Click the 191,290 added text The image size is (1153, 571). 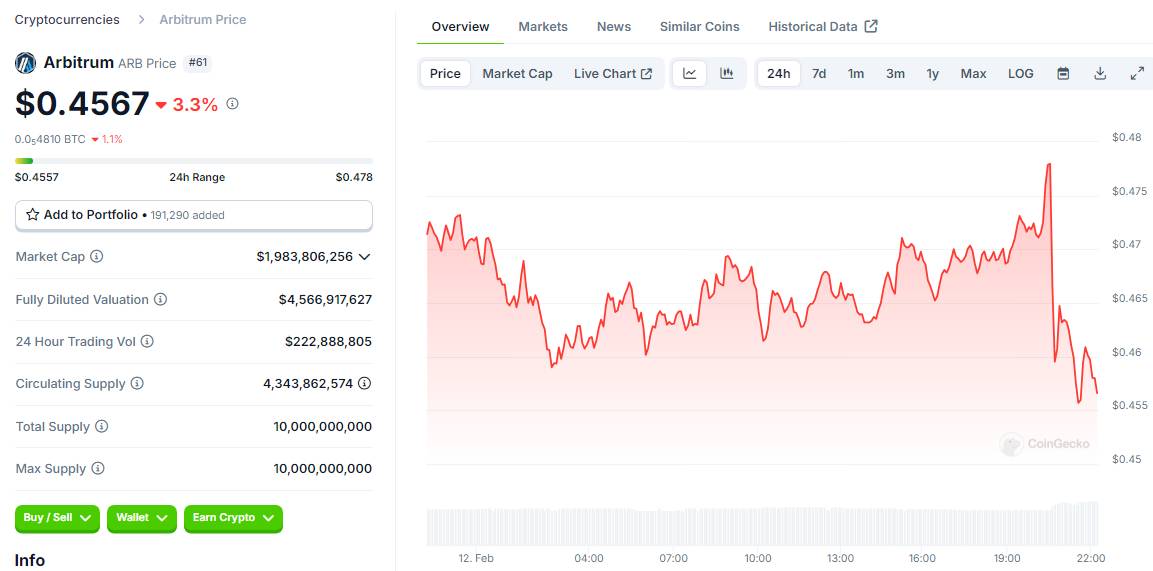188,215
